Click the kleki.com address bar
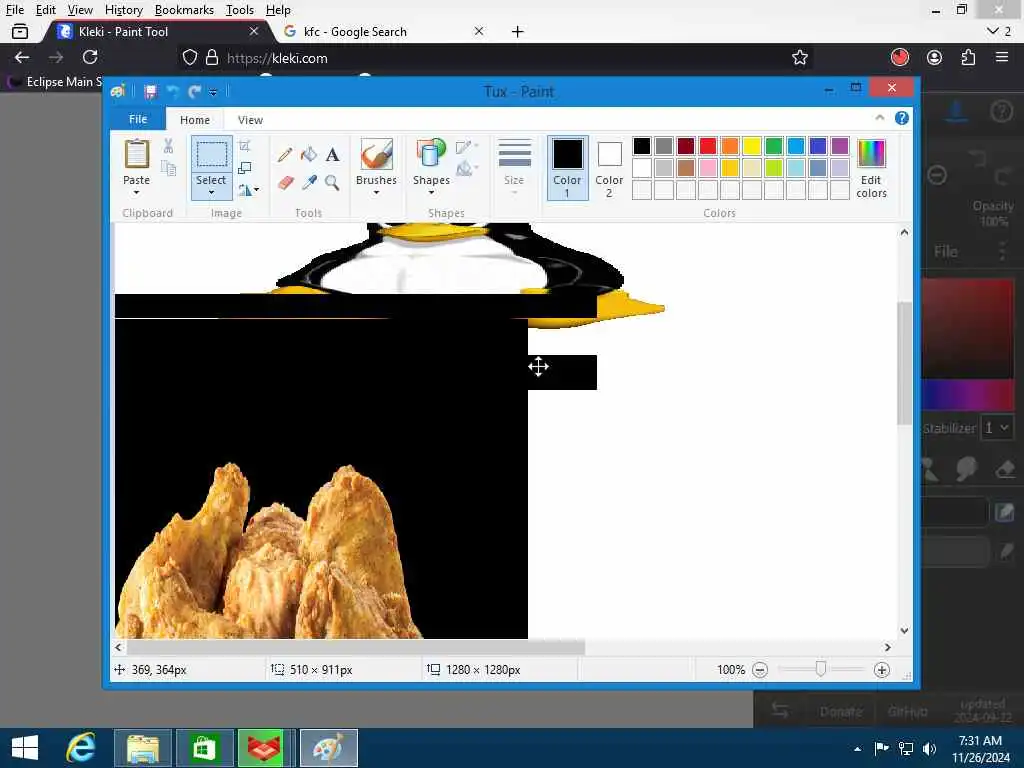Image resolution: width=1024 pixels, height=768 pixels. click(x=496, y=58)
